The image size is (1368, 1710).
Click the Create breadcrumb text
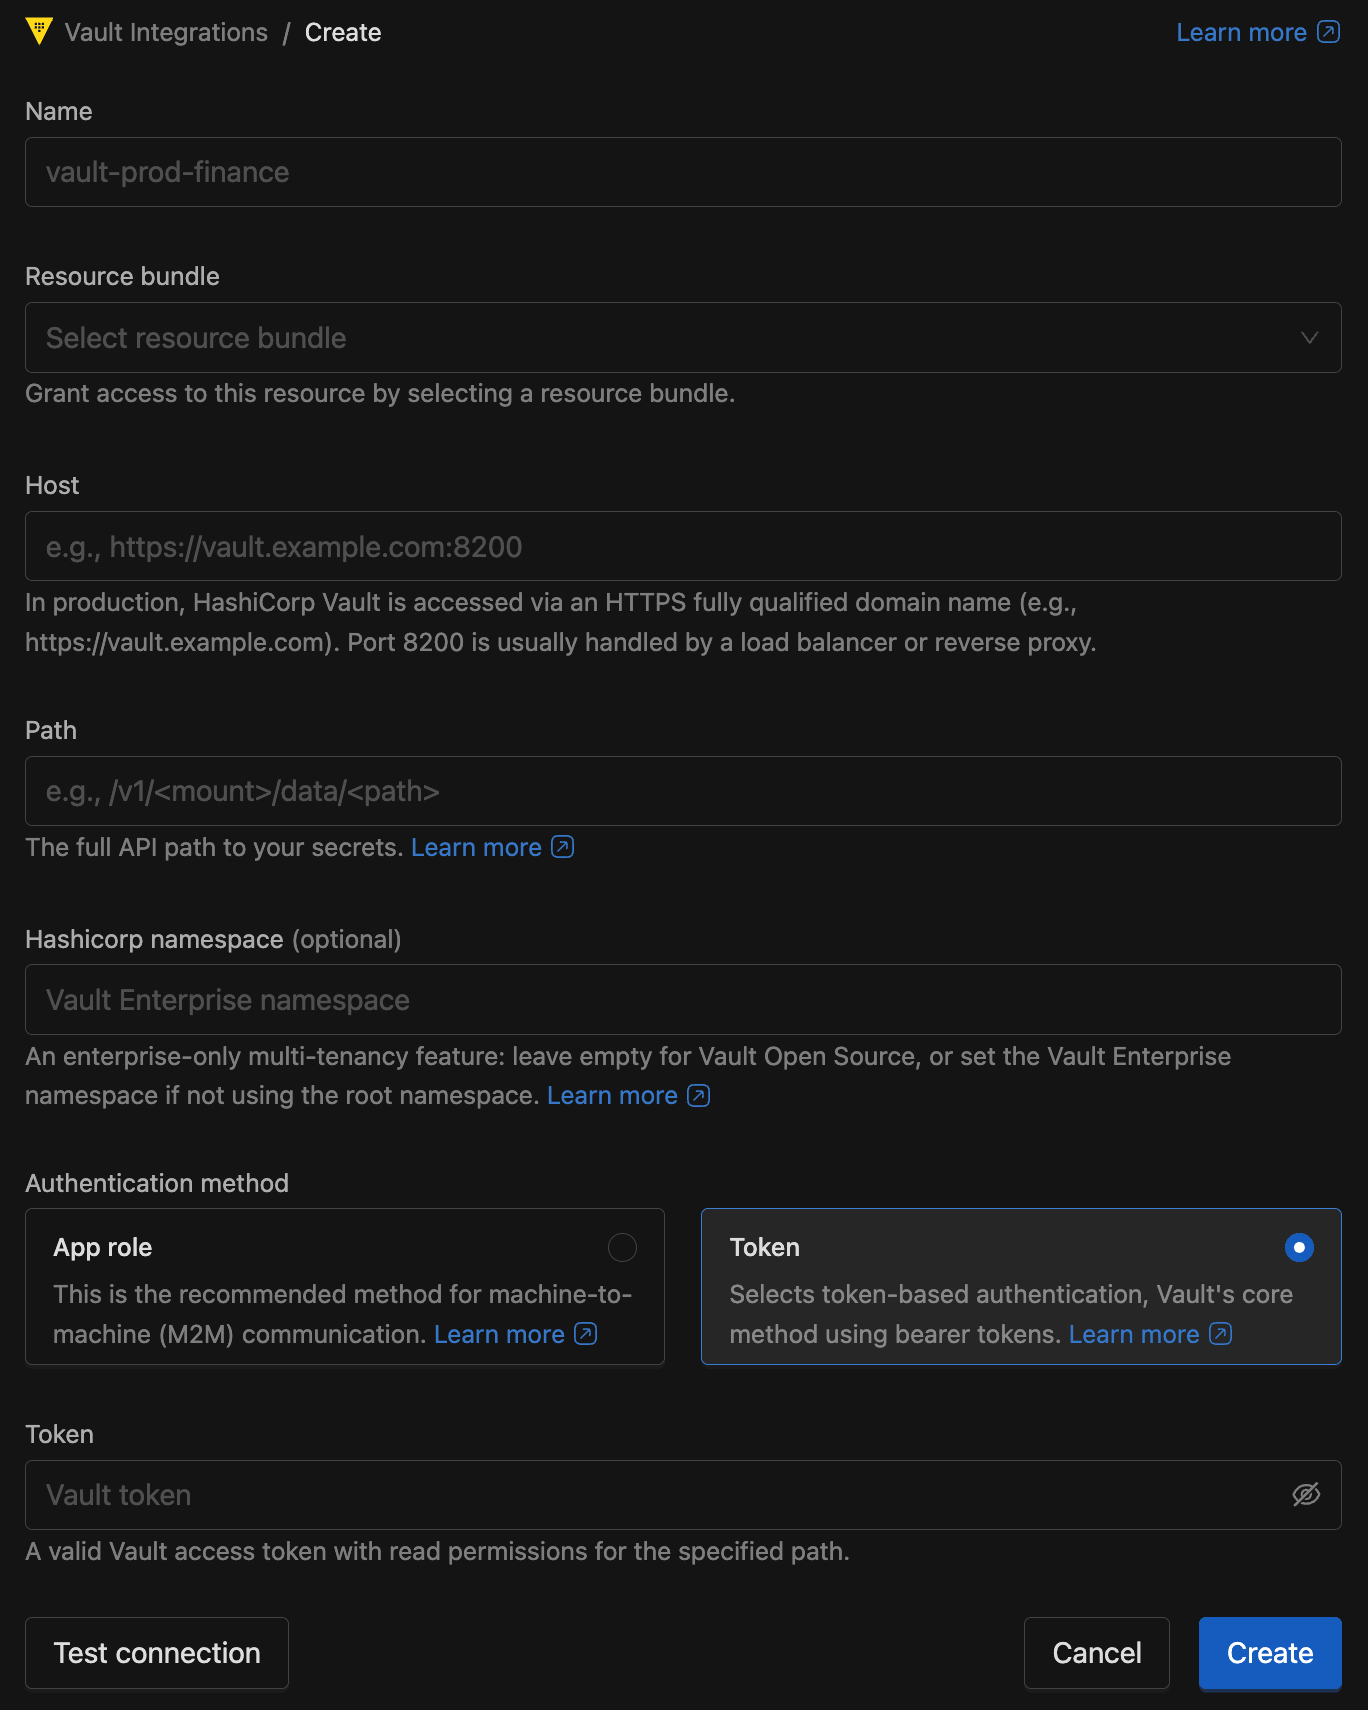(343, 32)
